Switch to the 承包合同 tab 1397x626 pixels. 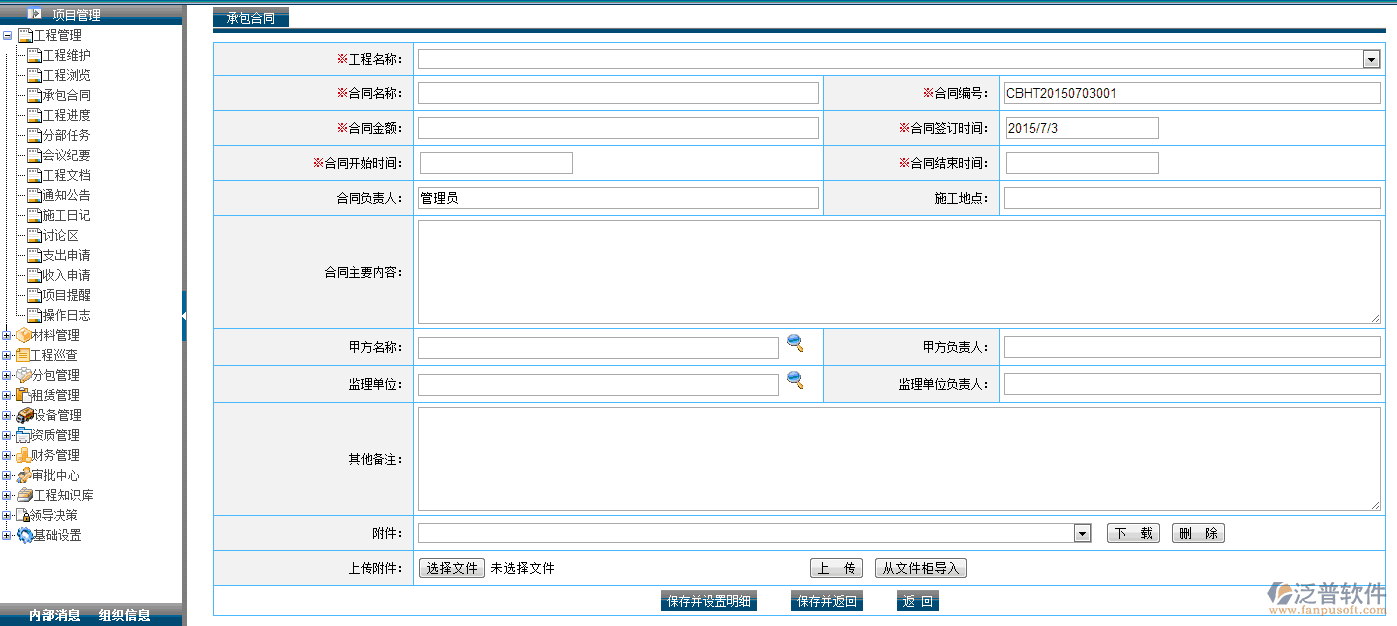click(250, 18)
